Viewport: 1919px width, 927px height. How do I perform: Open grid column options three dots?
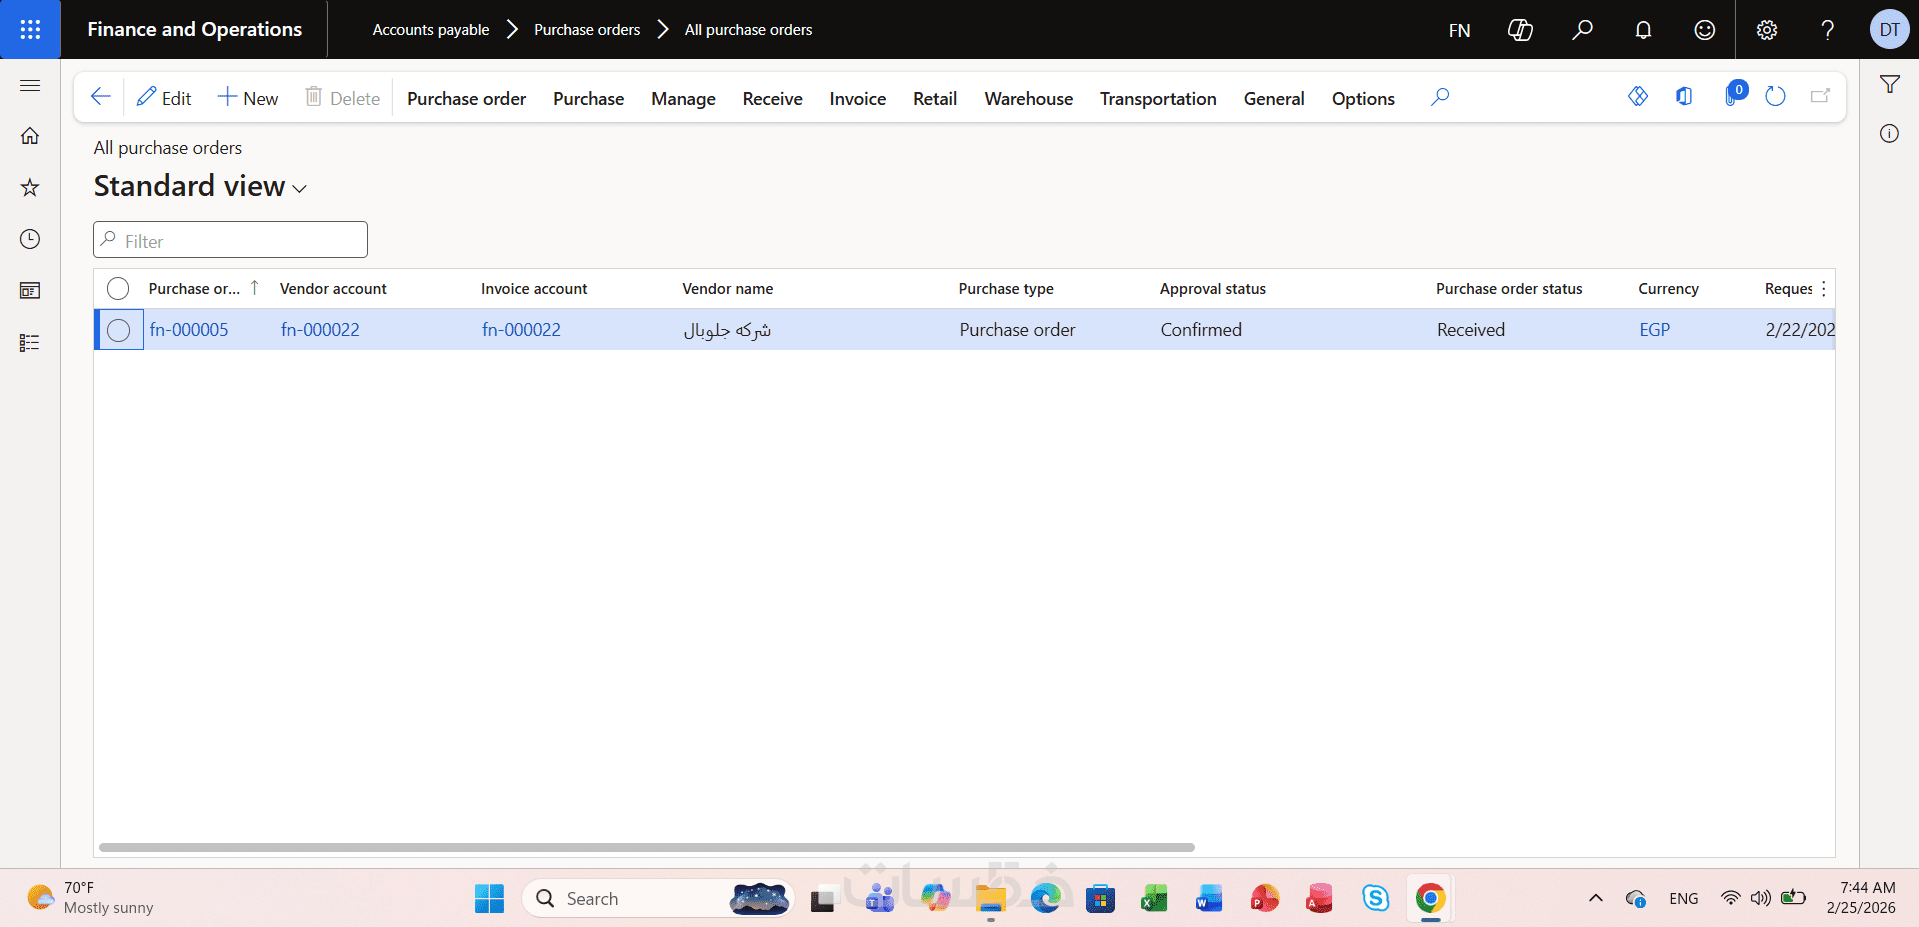click(1824, 288)
